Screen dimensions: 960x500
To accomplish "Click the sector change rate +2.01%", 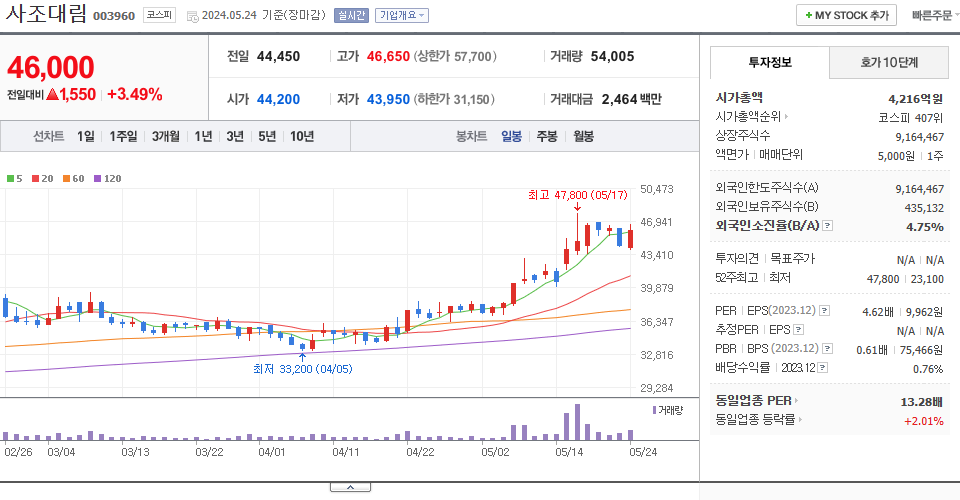I will [924, 421].
